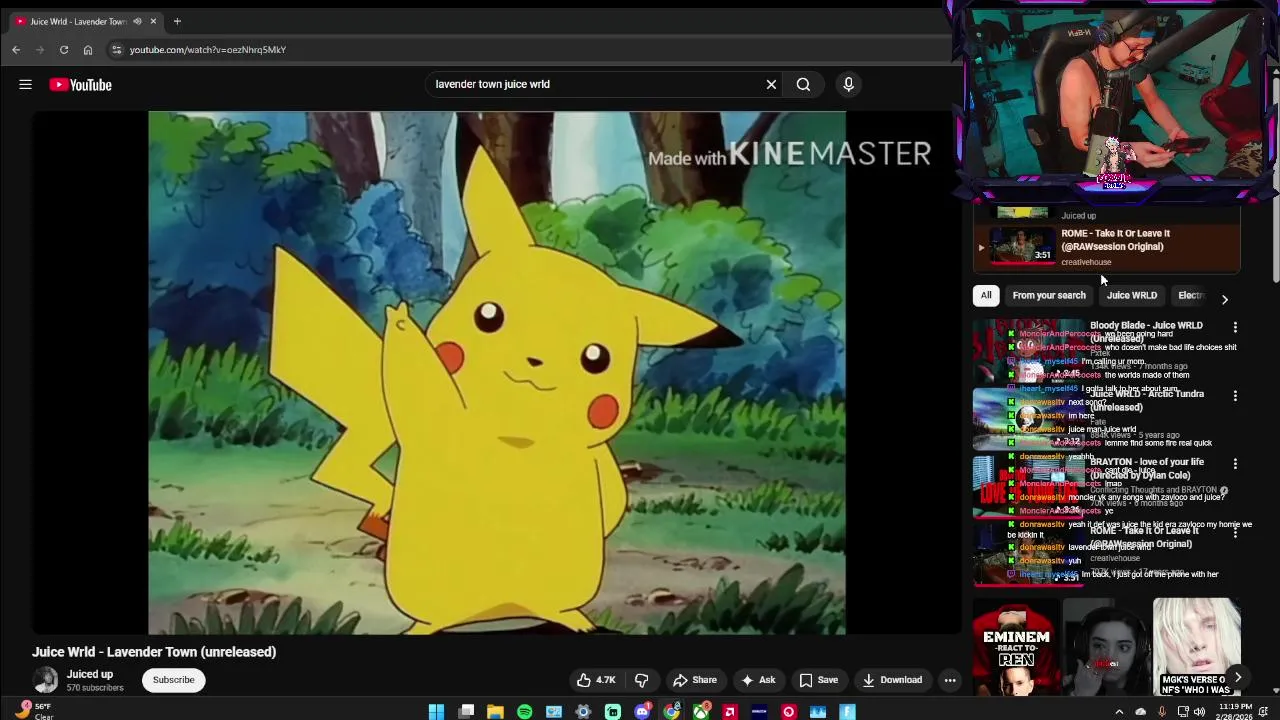
Task: Click the video player showing Pikachu
Action: [497, 373]
